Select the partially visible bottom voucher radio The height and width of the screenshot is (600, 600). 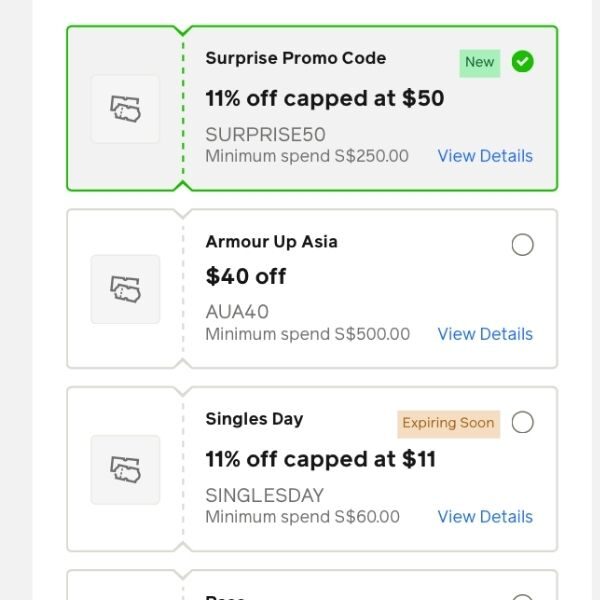click(x=522, y=597)
